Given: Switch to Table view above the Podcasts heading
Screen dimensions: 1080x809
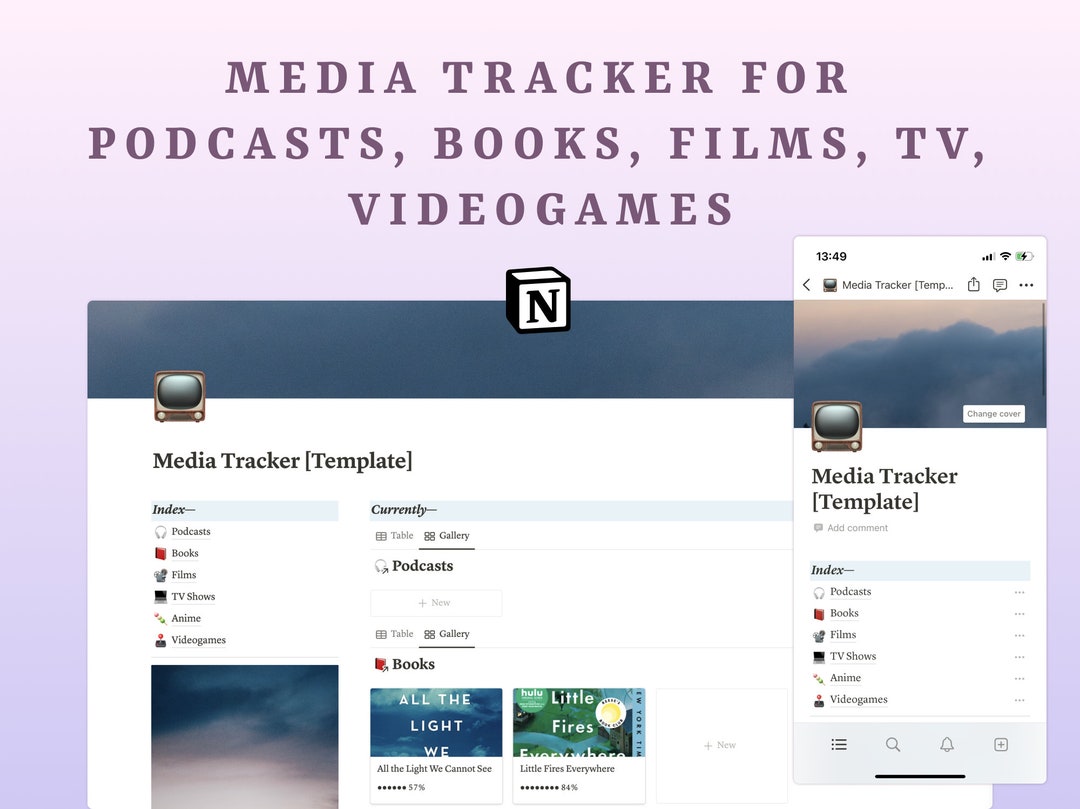Looking at the screenshot, I should coord(395,536).
